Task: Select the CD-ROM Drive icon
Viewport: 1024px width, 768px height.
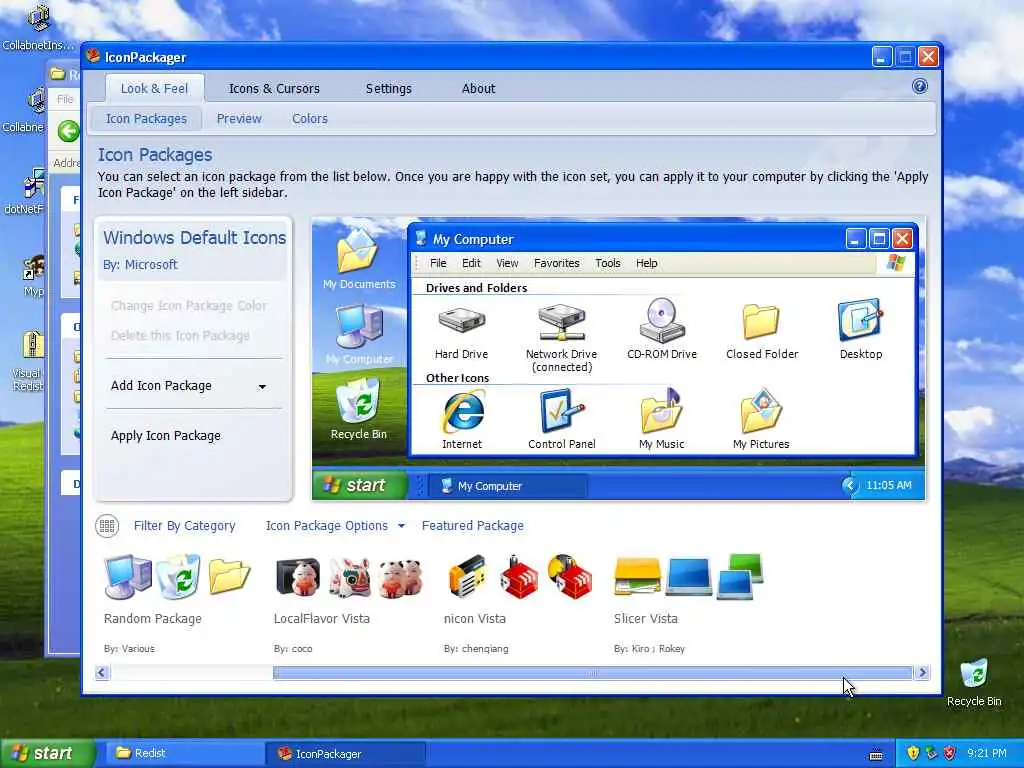Action: pyautogui.click(x=662, y=320)
